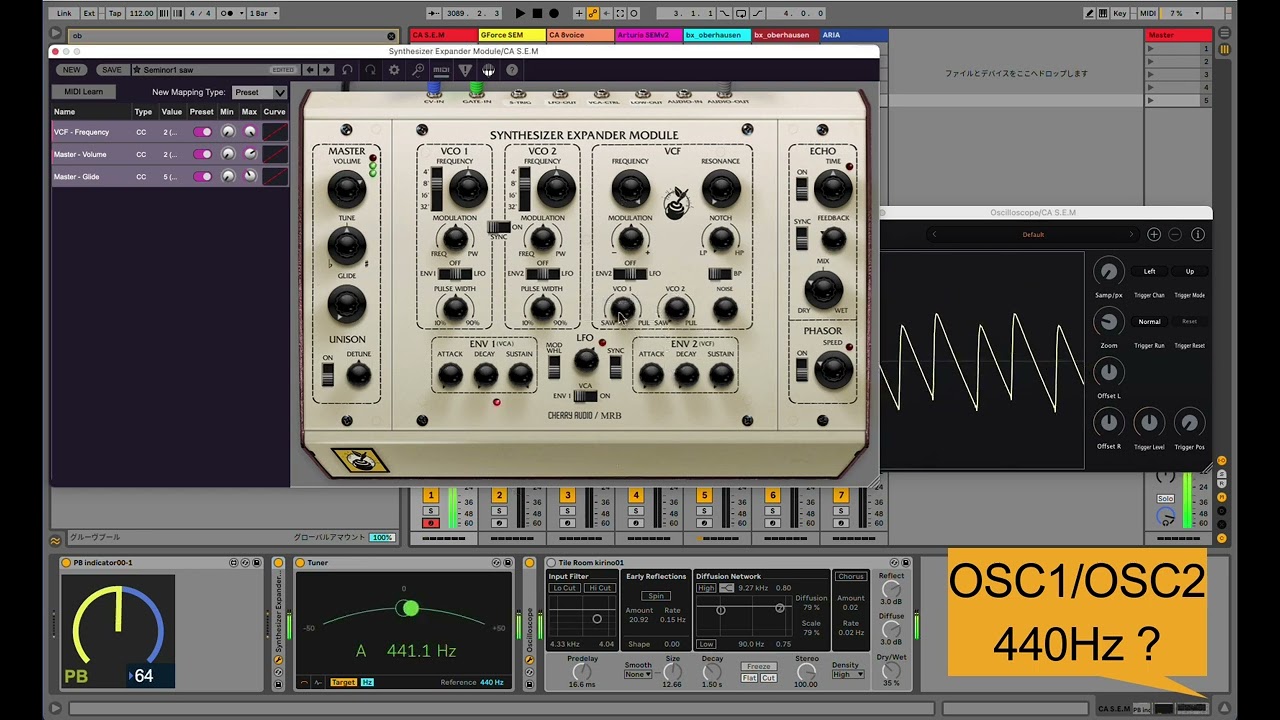The height and width of the screenshot is (720, 1280).
Task: Open the S.E.M plugin settings gear
Action: click(394, 70)
